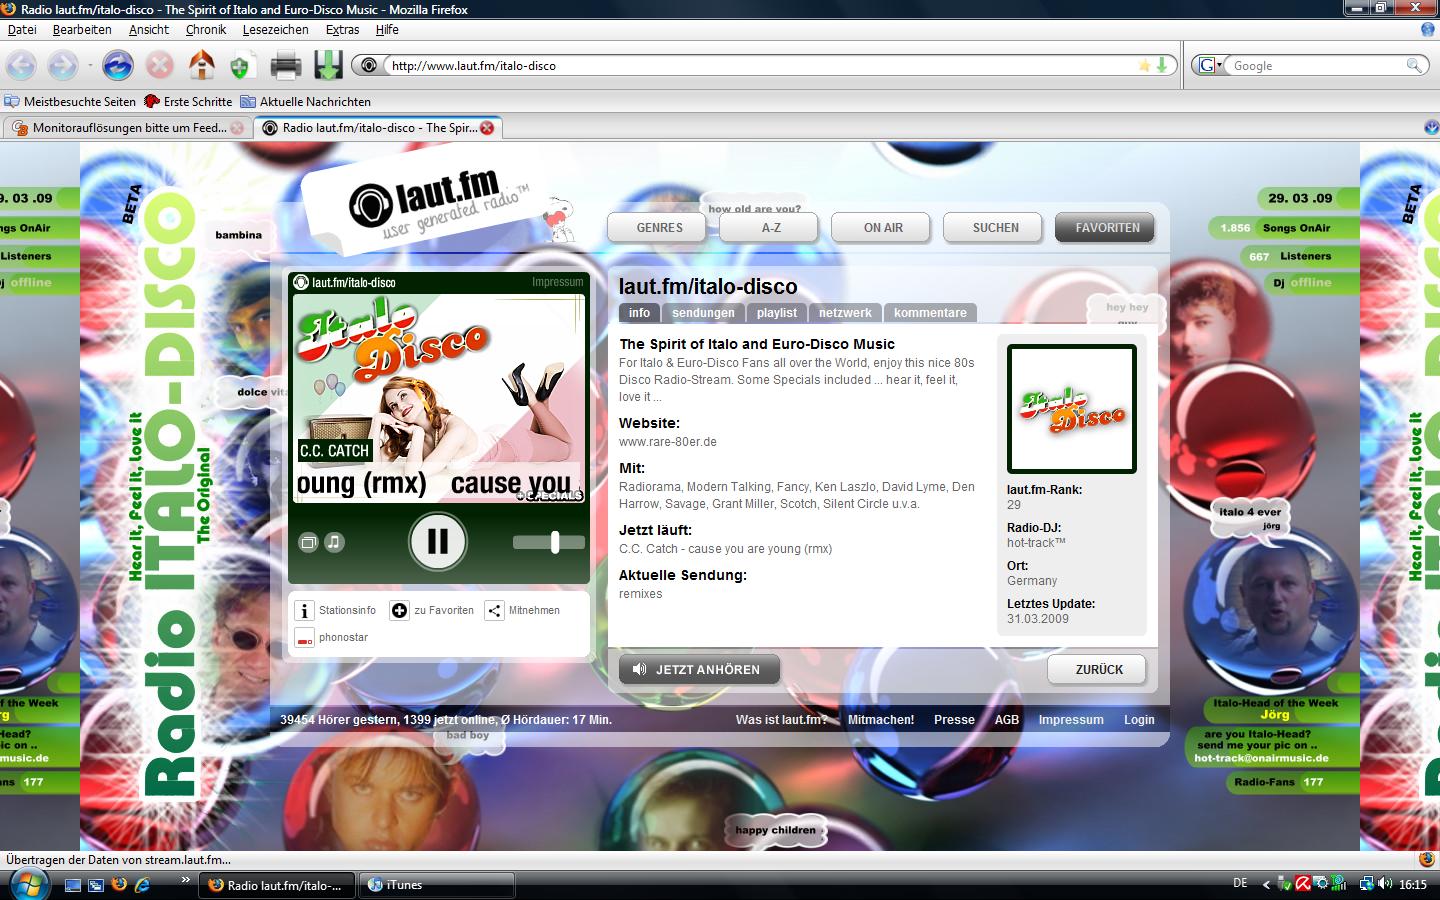Viewport: 1440px width, 900px height.
Task: Open the Datei menu
Action: click(22, 30)
